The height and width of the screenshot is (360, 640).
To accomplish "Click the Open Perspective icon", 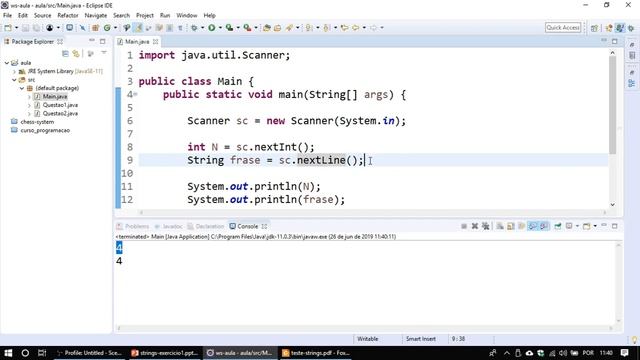I will click(x=594, y=28).
